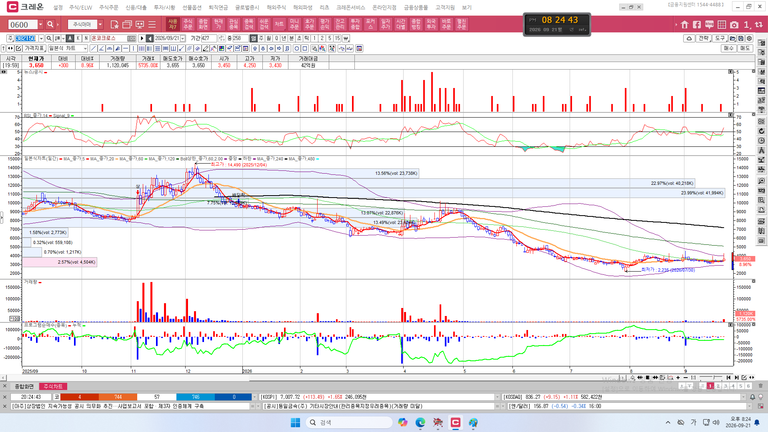Open the 고객지원 menu
Viewport: 768px width, 432px height.
click(445, 7)
